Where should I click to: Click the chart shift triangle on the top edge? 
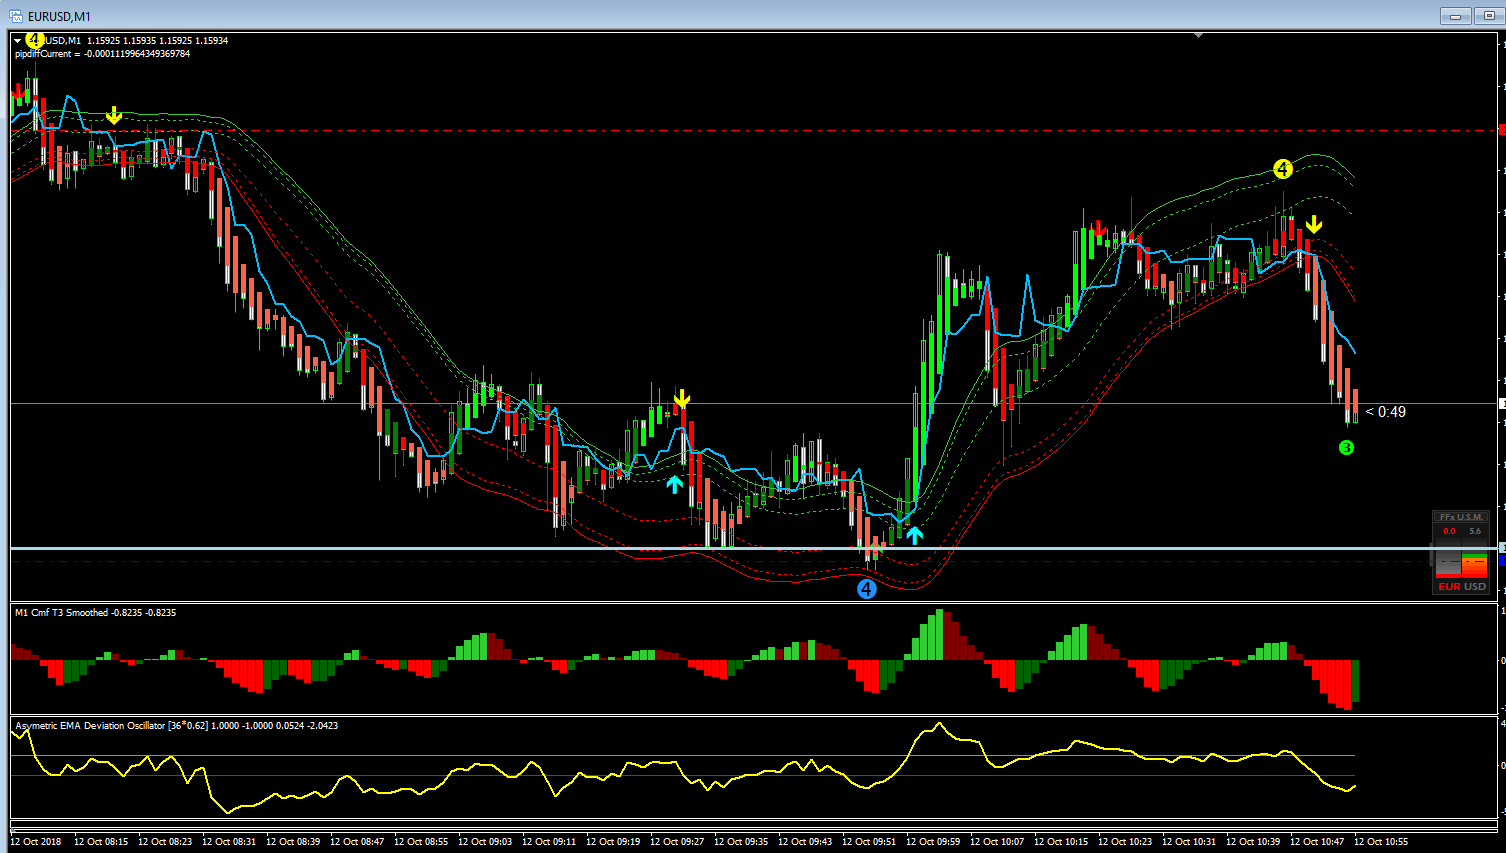pos(1198,36)
